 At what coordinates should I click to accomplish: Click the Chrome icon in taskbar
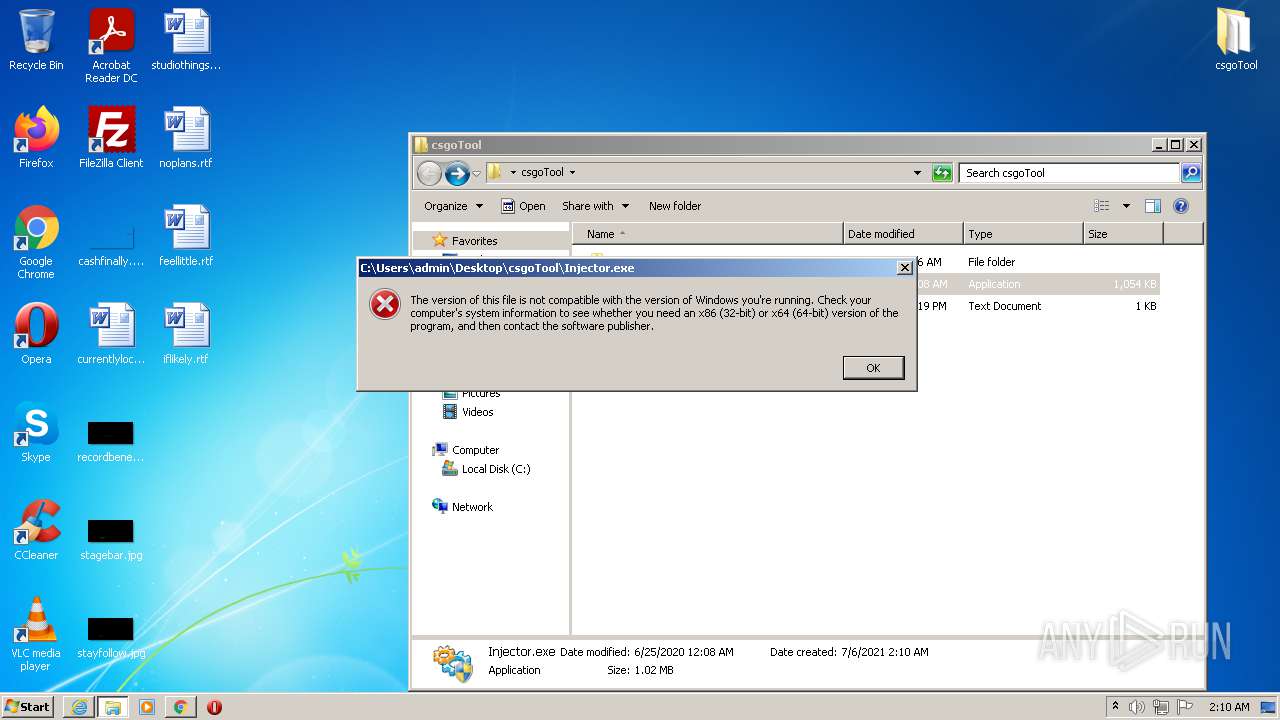180,707
